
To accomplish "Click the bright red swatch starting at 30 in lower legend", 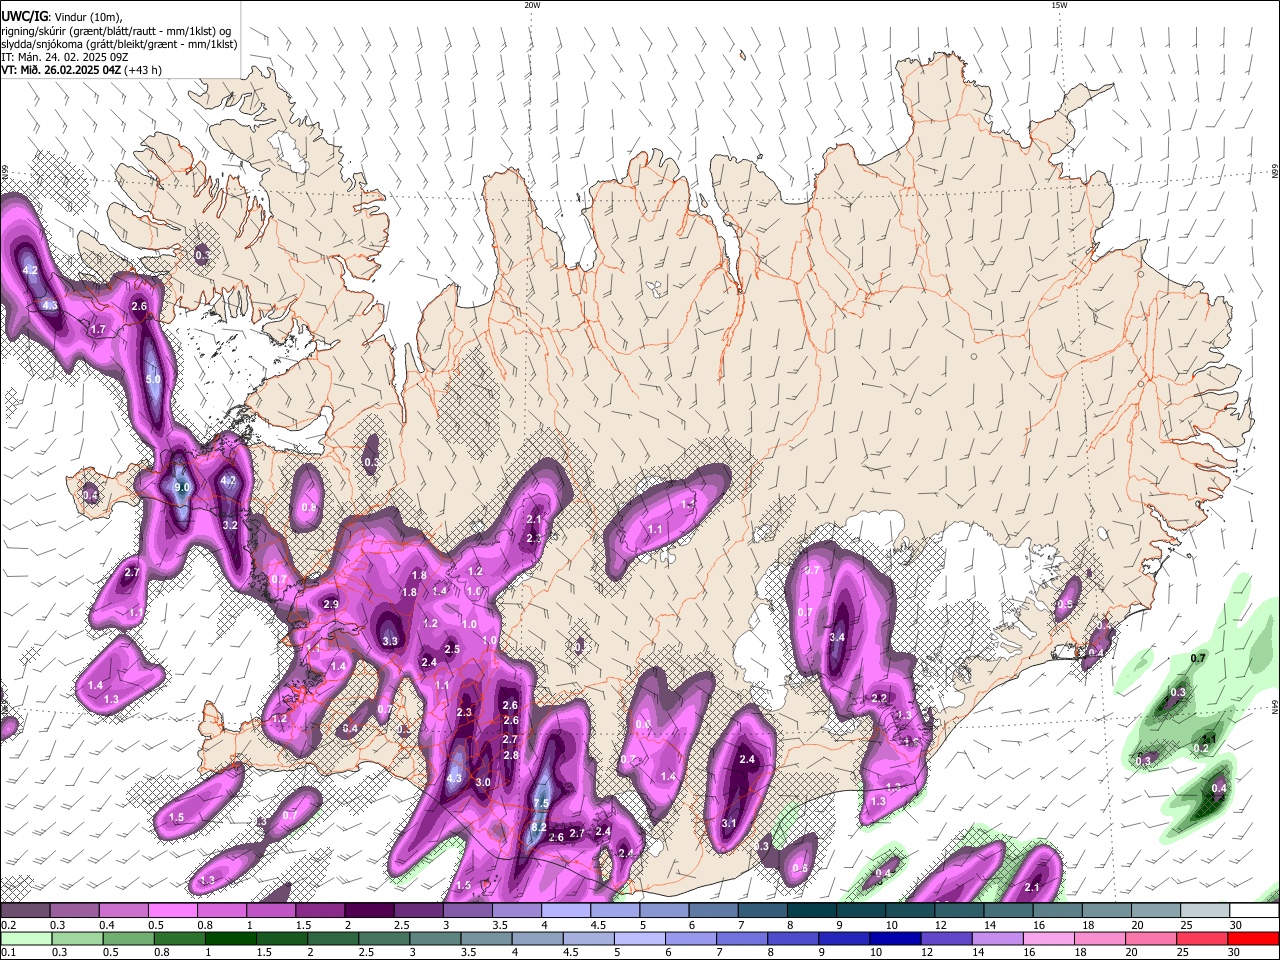I will (1254, 938).
